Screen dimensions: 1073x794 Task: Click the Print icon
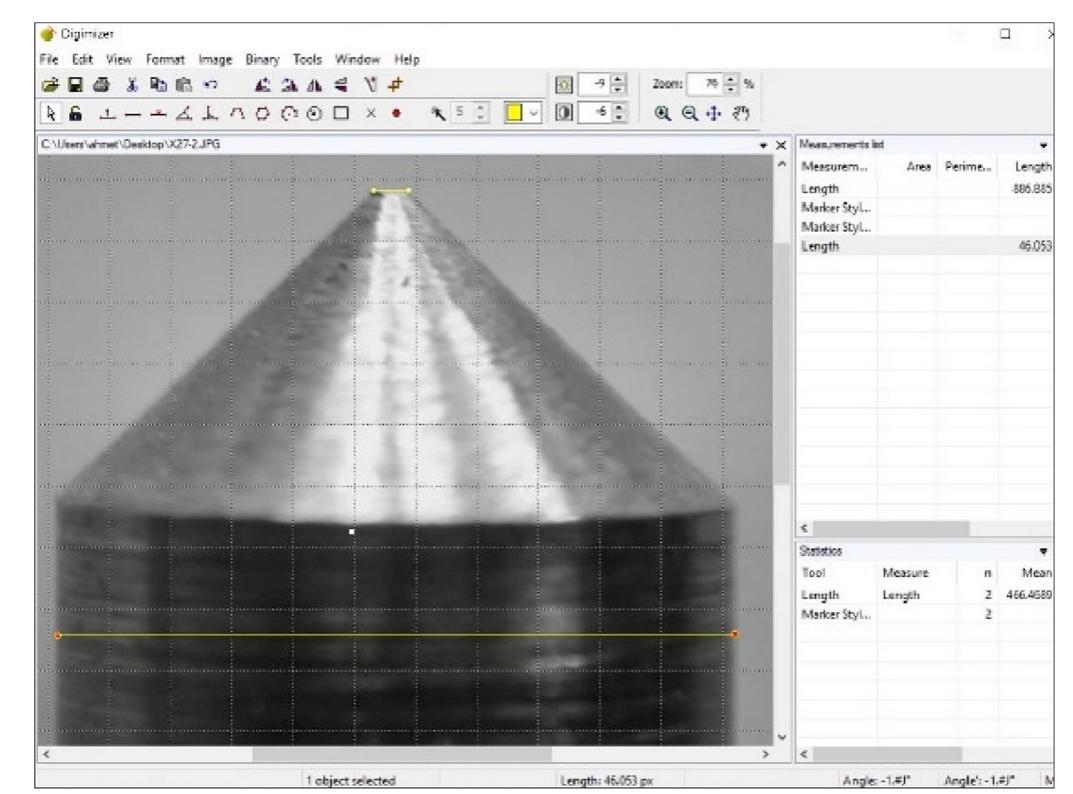click(x=101, y=85)
